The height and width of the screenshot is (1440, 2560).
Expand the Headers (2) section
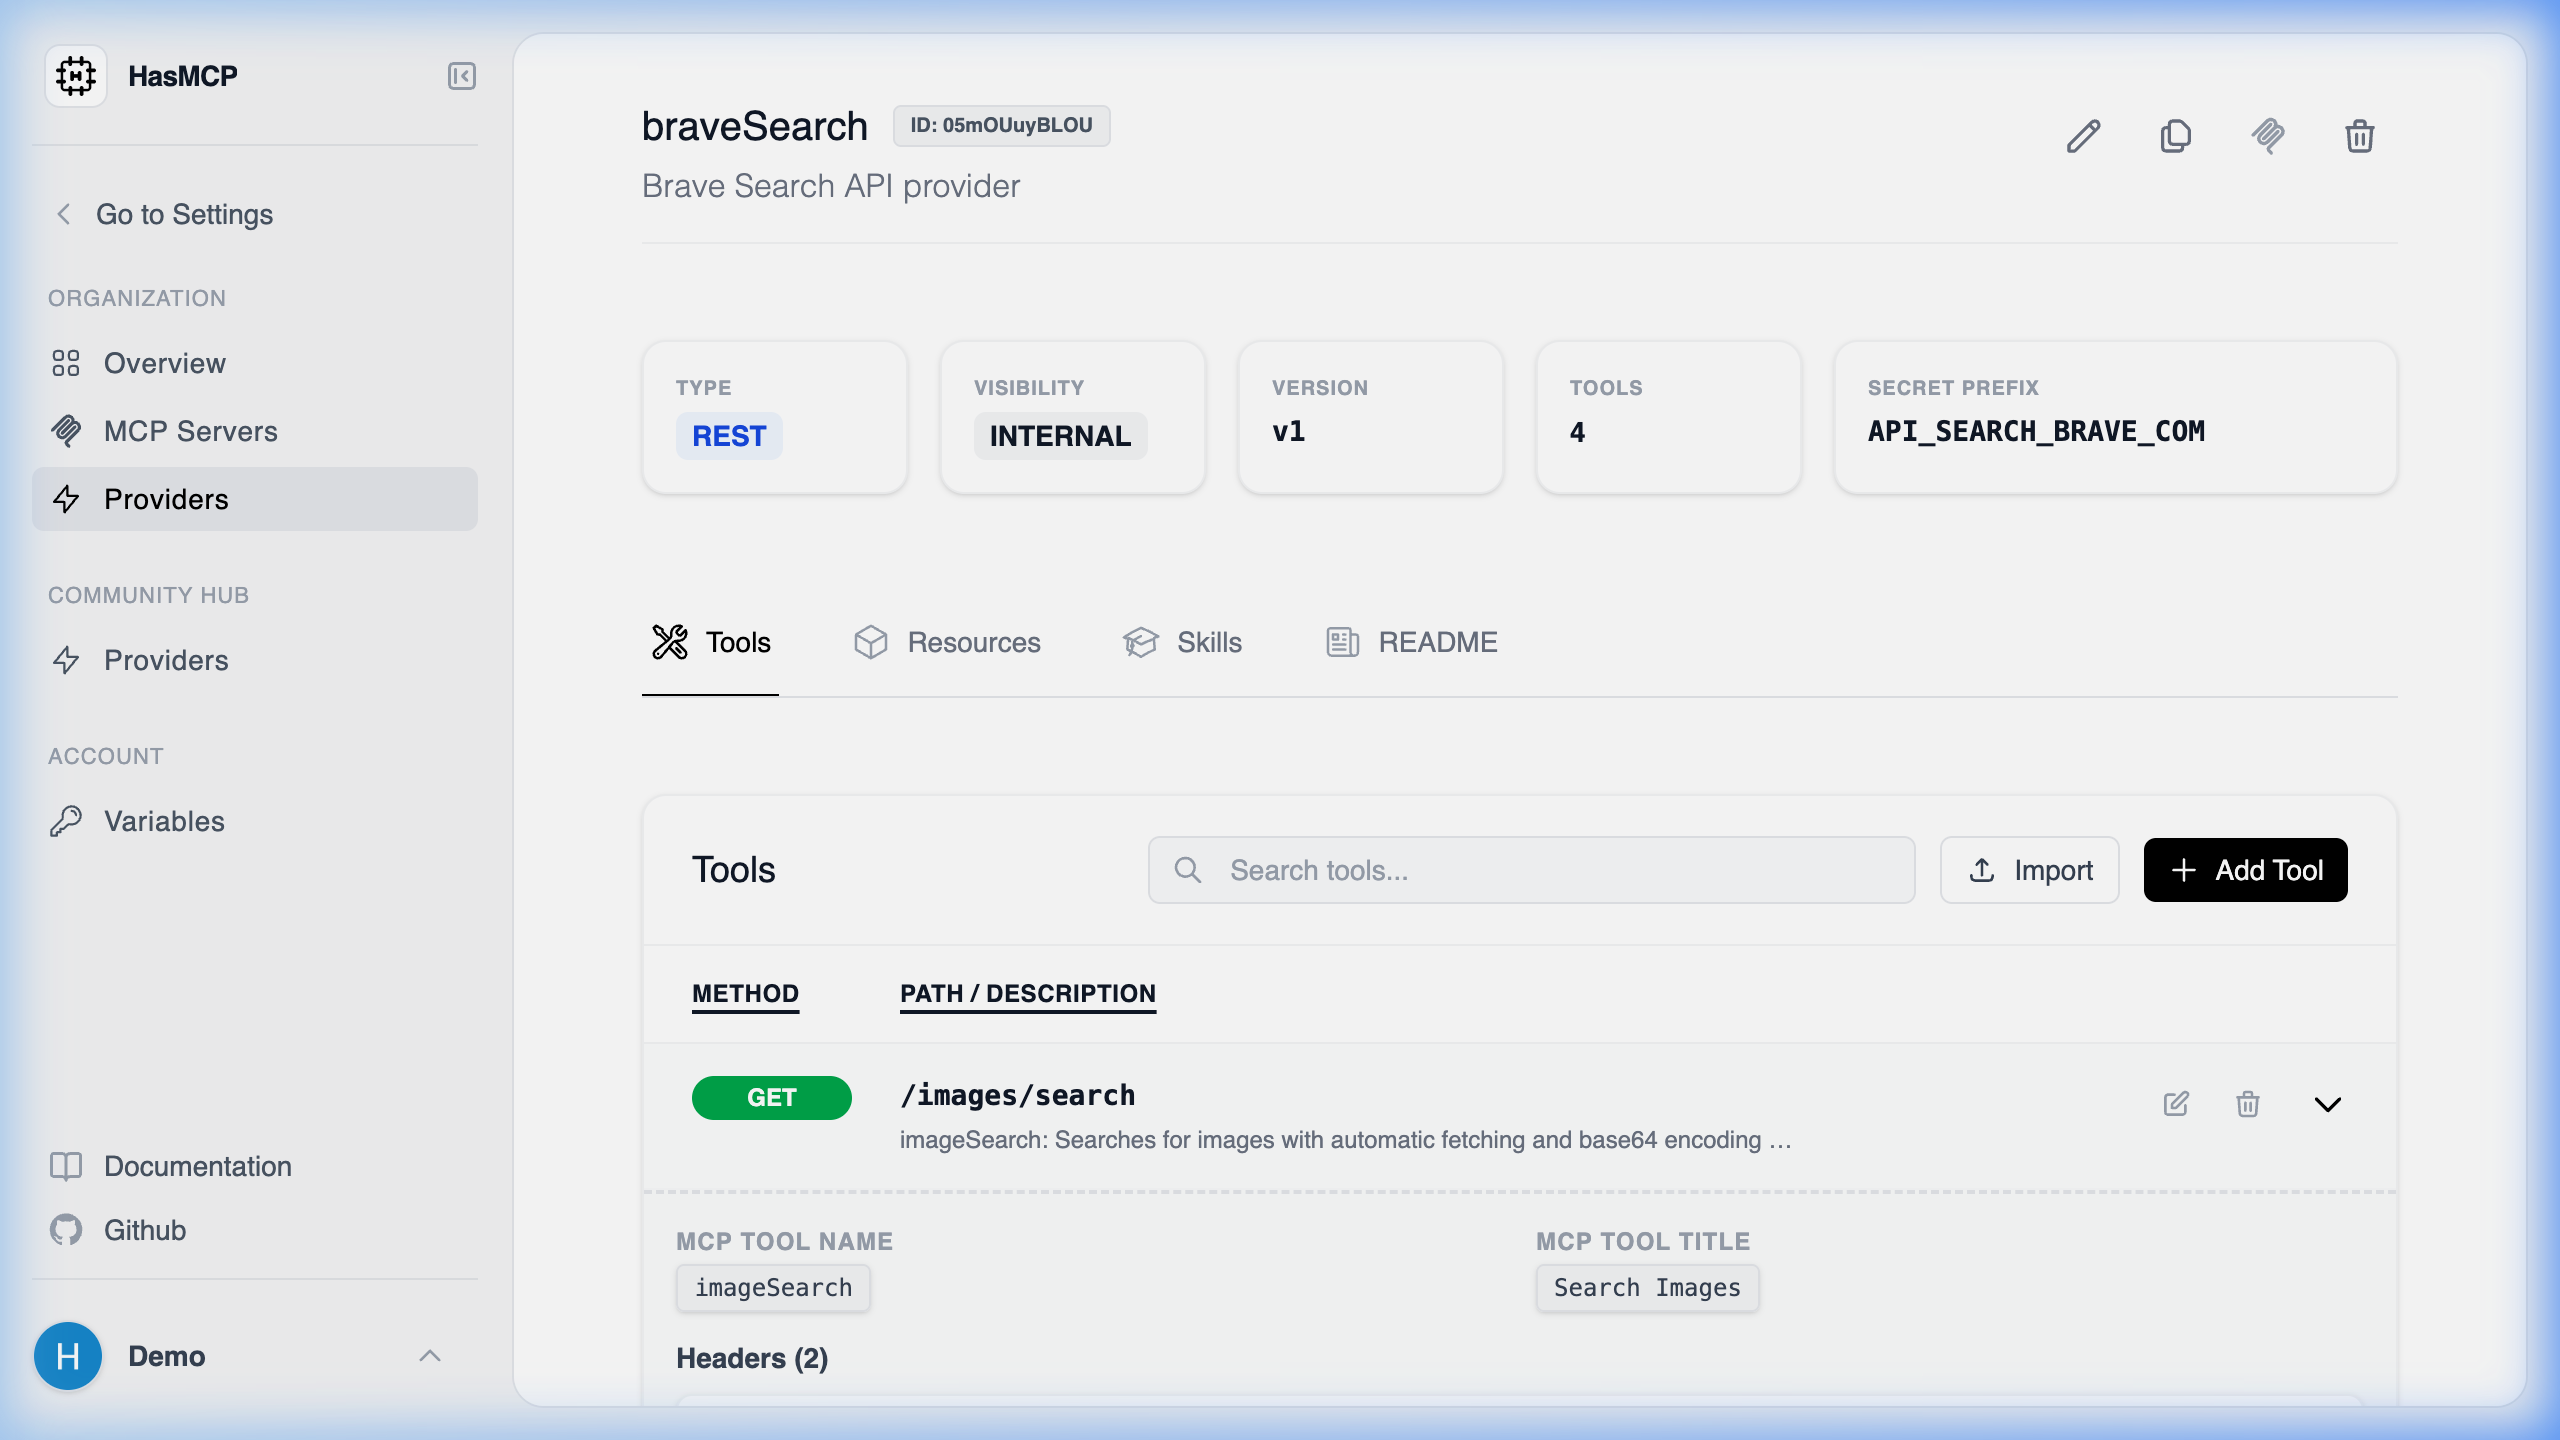click(x=752, y=1358)
